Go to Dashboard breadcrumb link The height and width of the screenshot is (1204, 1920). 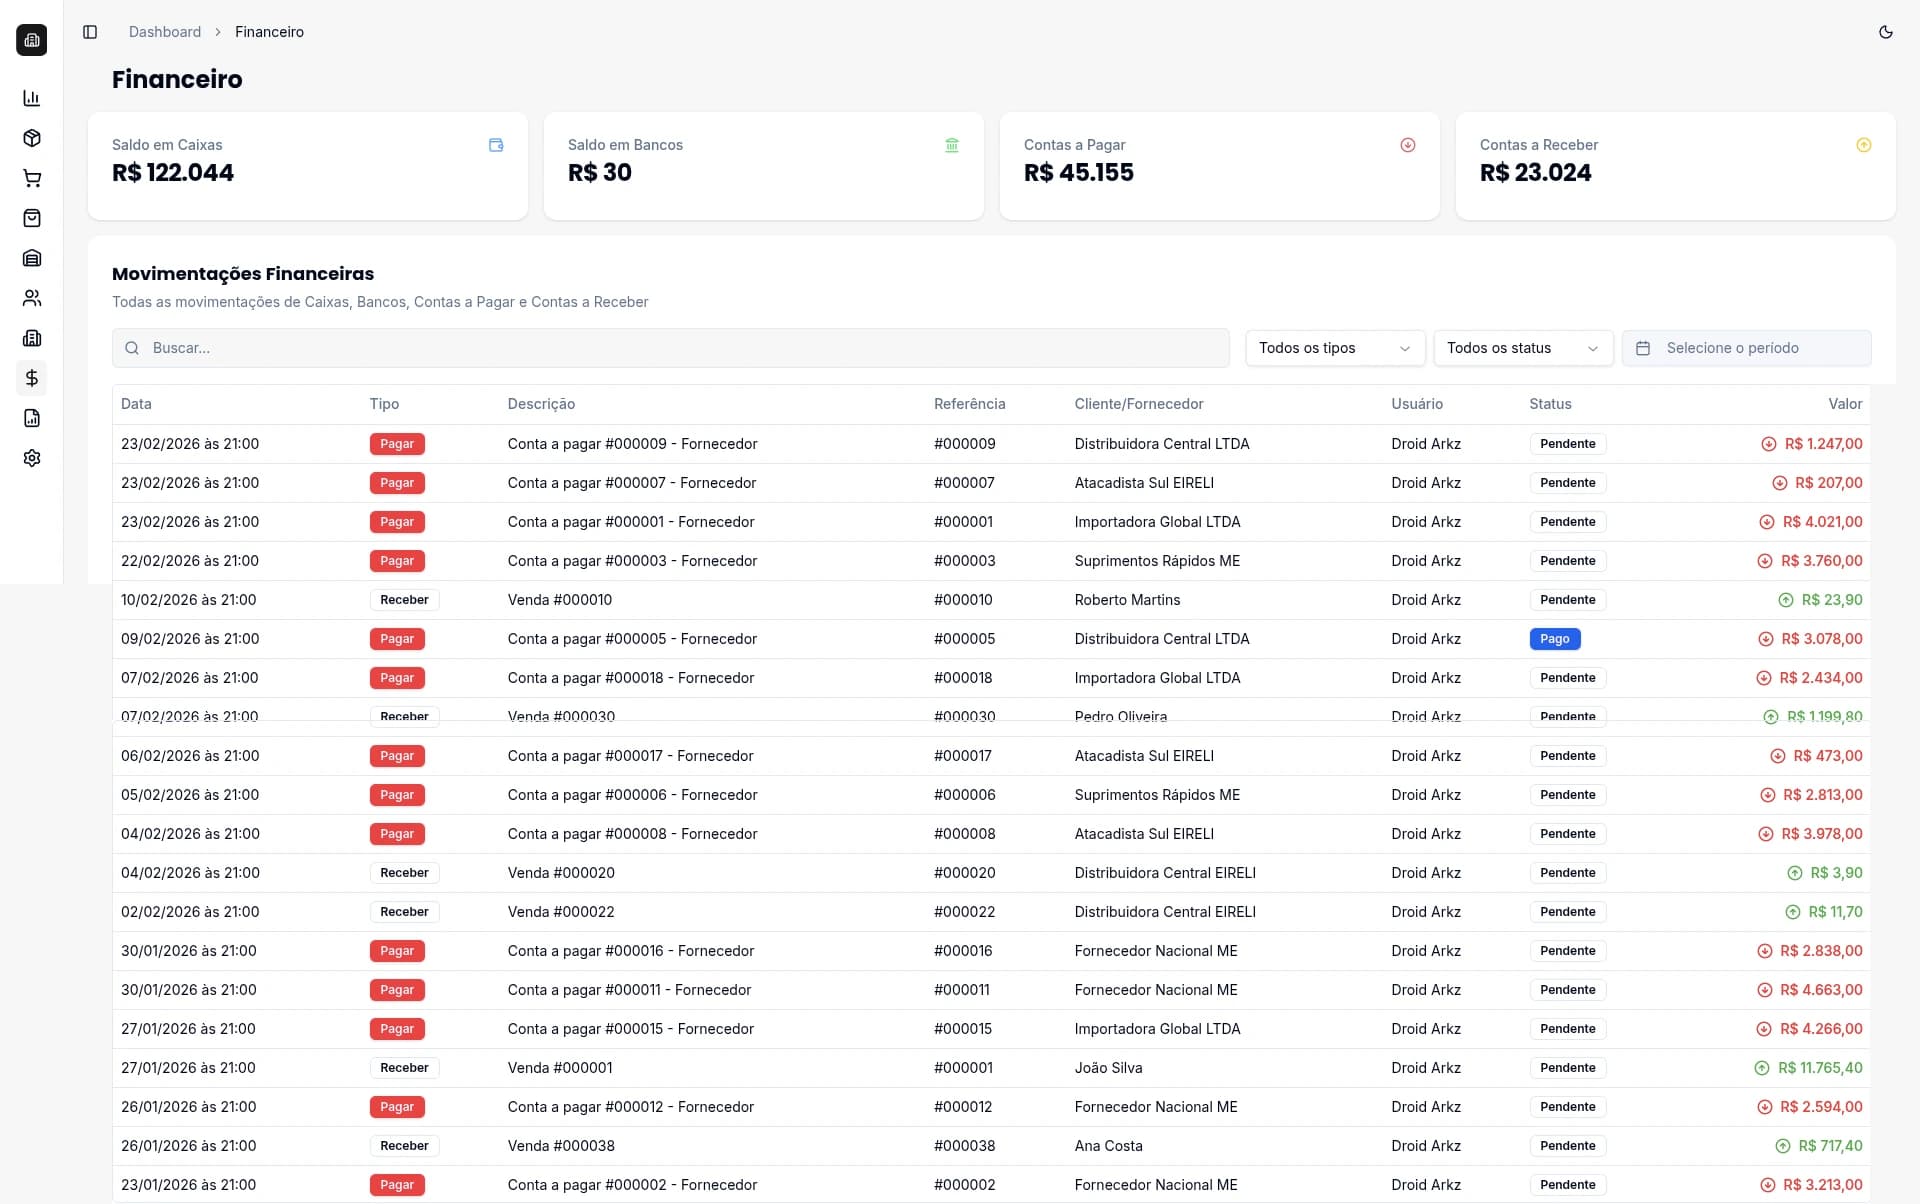(x=165, y=32)
